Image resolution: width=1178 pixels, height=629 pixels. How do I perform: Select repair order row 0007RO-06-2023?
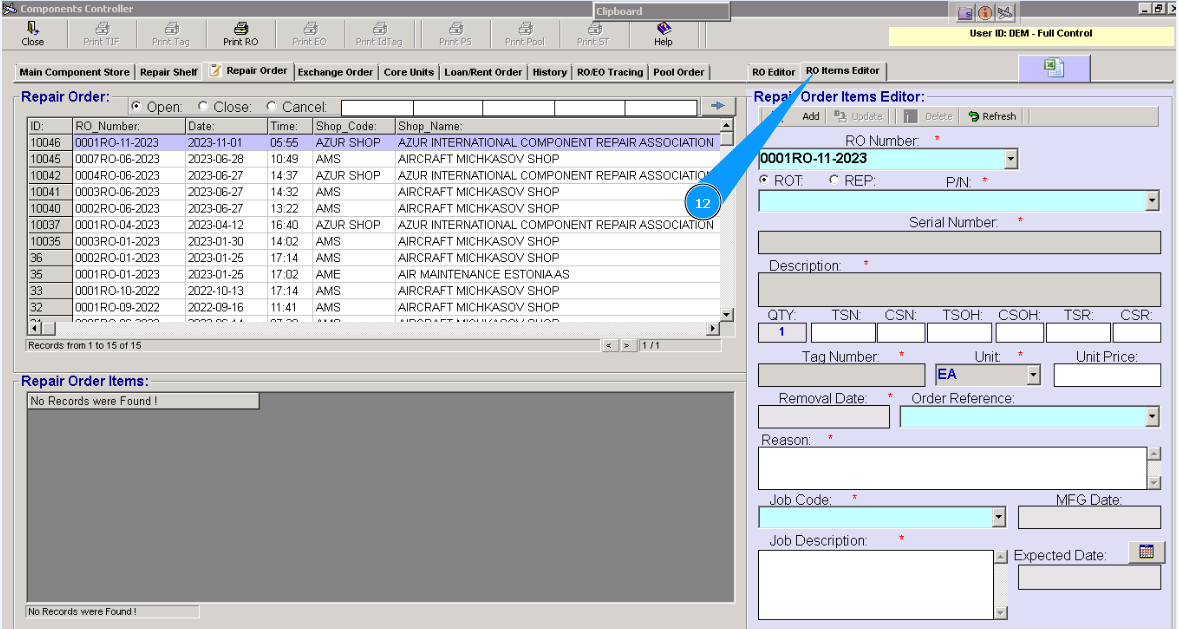pyautogui.click(x=116, y=159)
